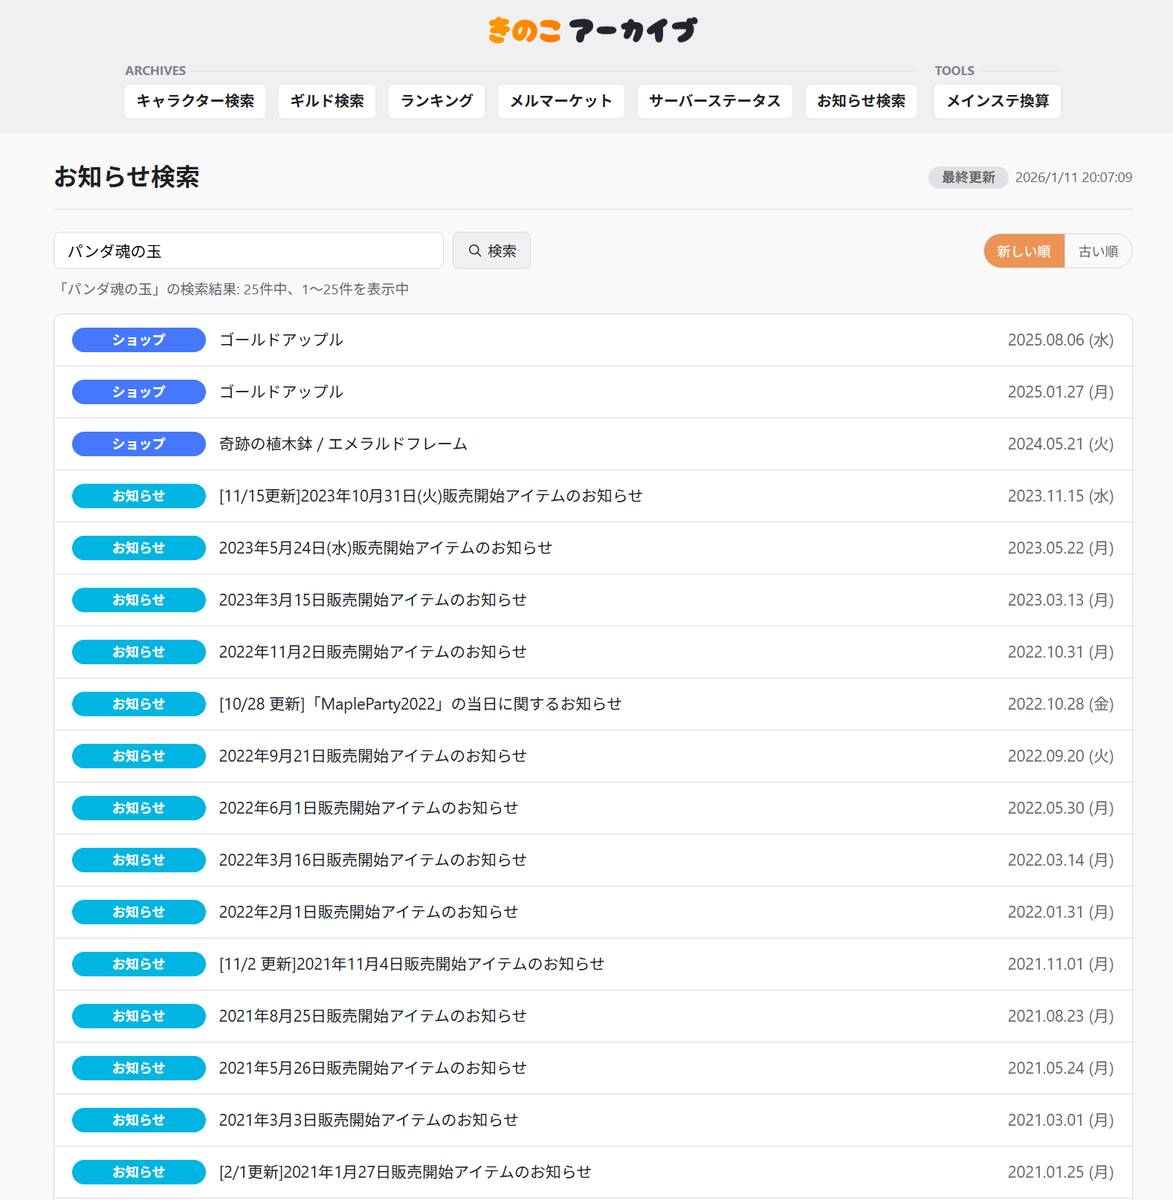Image resolution: width=1173 pixels, height=1200 pixels.
Task: Click the お知らせ検索 page heading
Action: point(127,177)
